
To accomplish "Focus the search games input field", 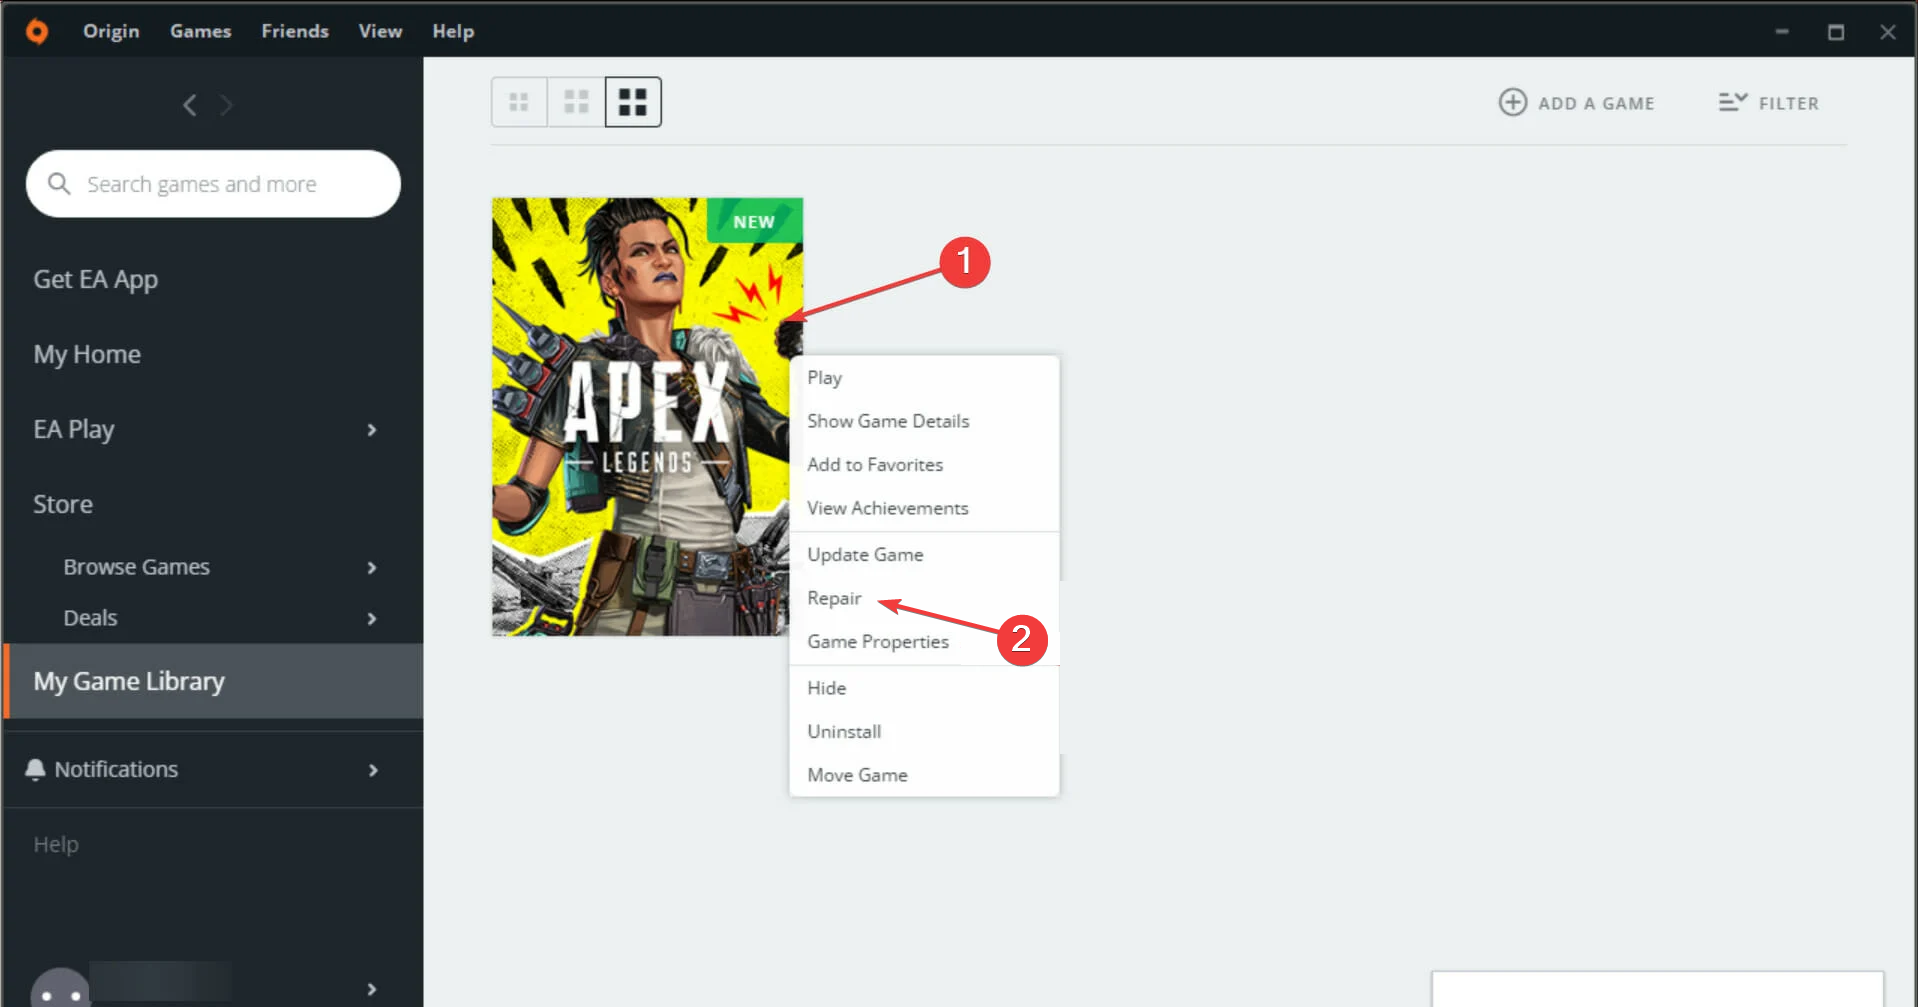I will 213,184.
